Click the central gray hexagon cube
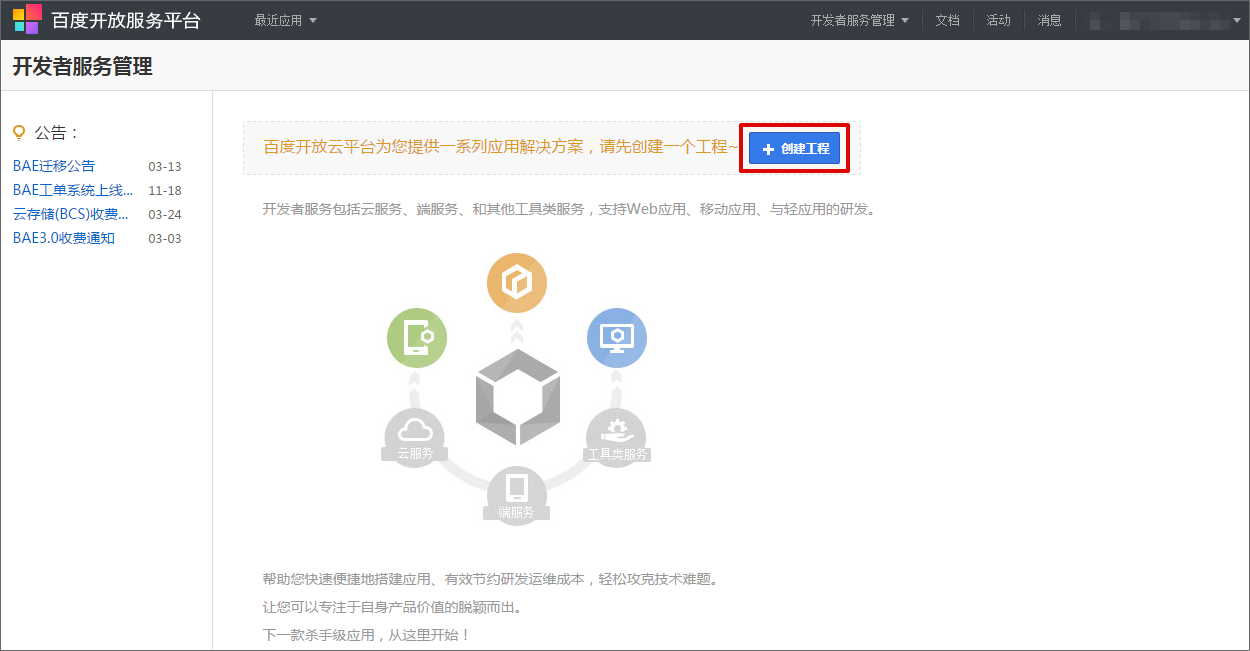The width and height of the screenshot is (1250, 651). (x=517, y=397)
